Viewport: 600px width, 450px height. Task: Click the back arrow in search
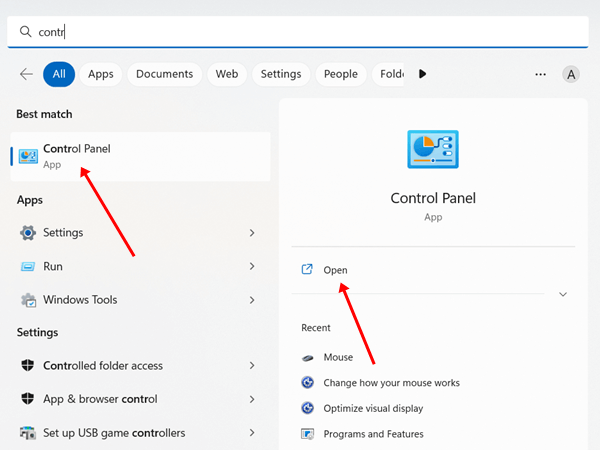(x=26, y=74)
